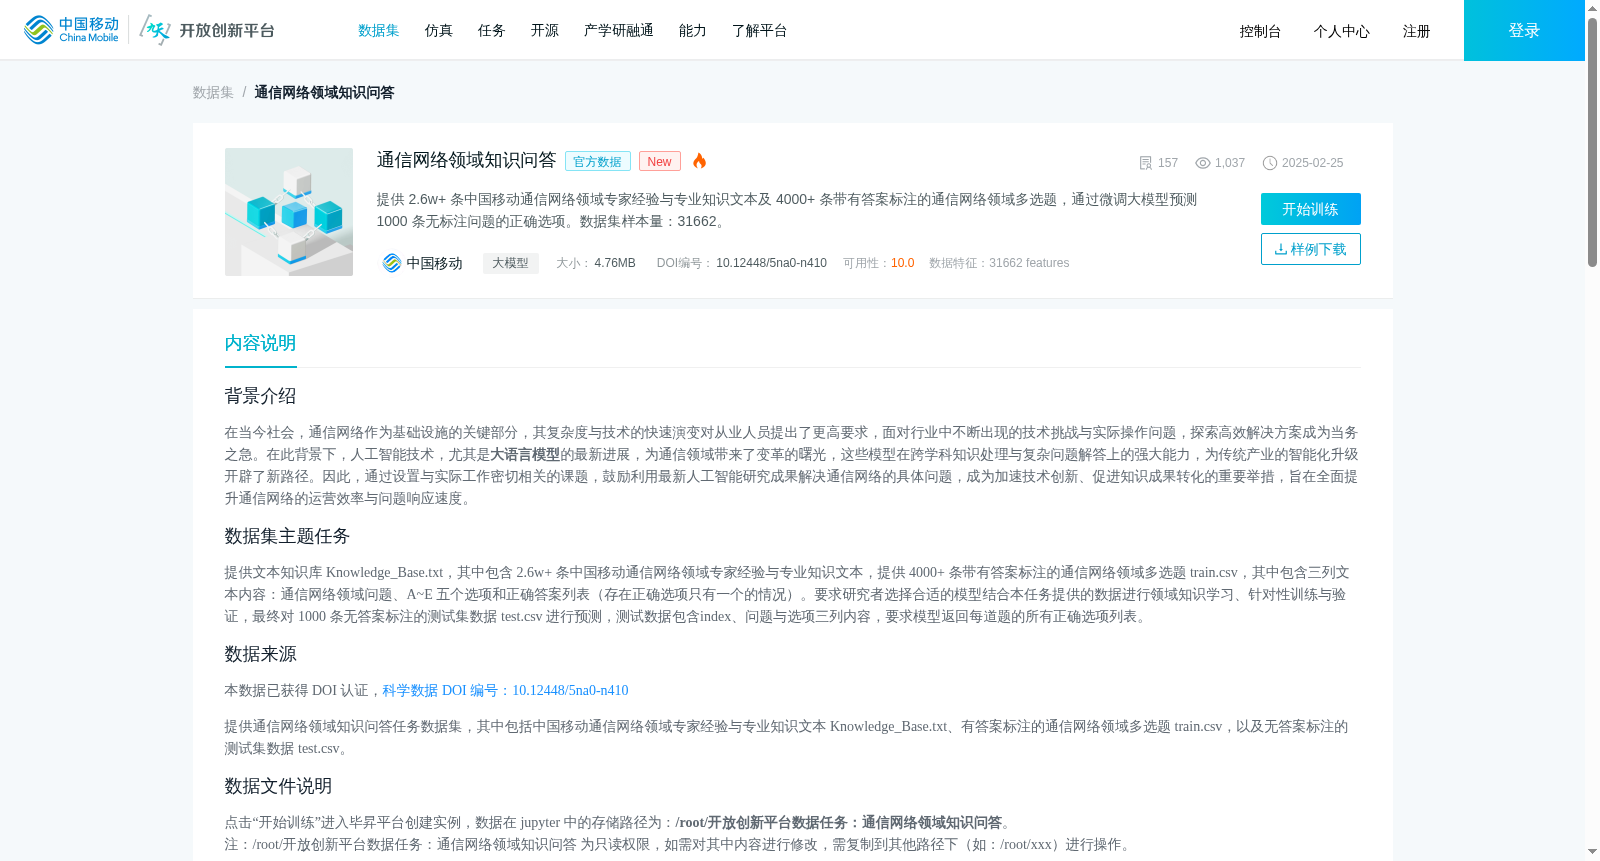This screenshot has height=861, width=1600.
Task: Click the China Mobile provider icon in dataset card
Action: pyautogui.click(x=392, y=263)
